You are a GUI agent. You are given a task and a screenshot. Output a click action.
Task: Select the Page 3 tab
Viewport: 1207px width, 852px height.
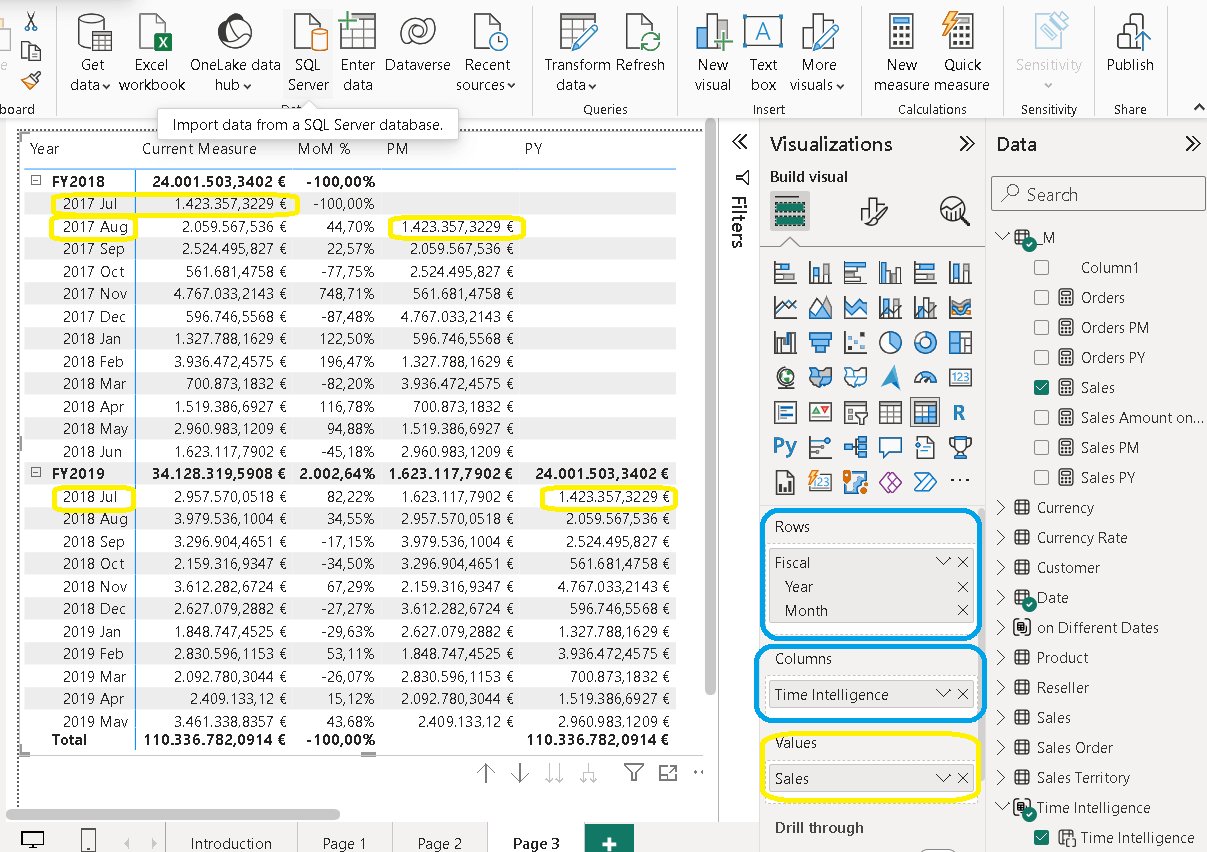pyautogui.click(x=536, y=843)
